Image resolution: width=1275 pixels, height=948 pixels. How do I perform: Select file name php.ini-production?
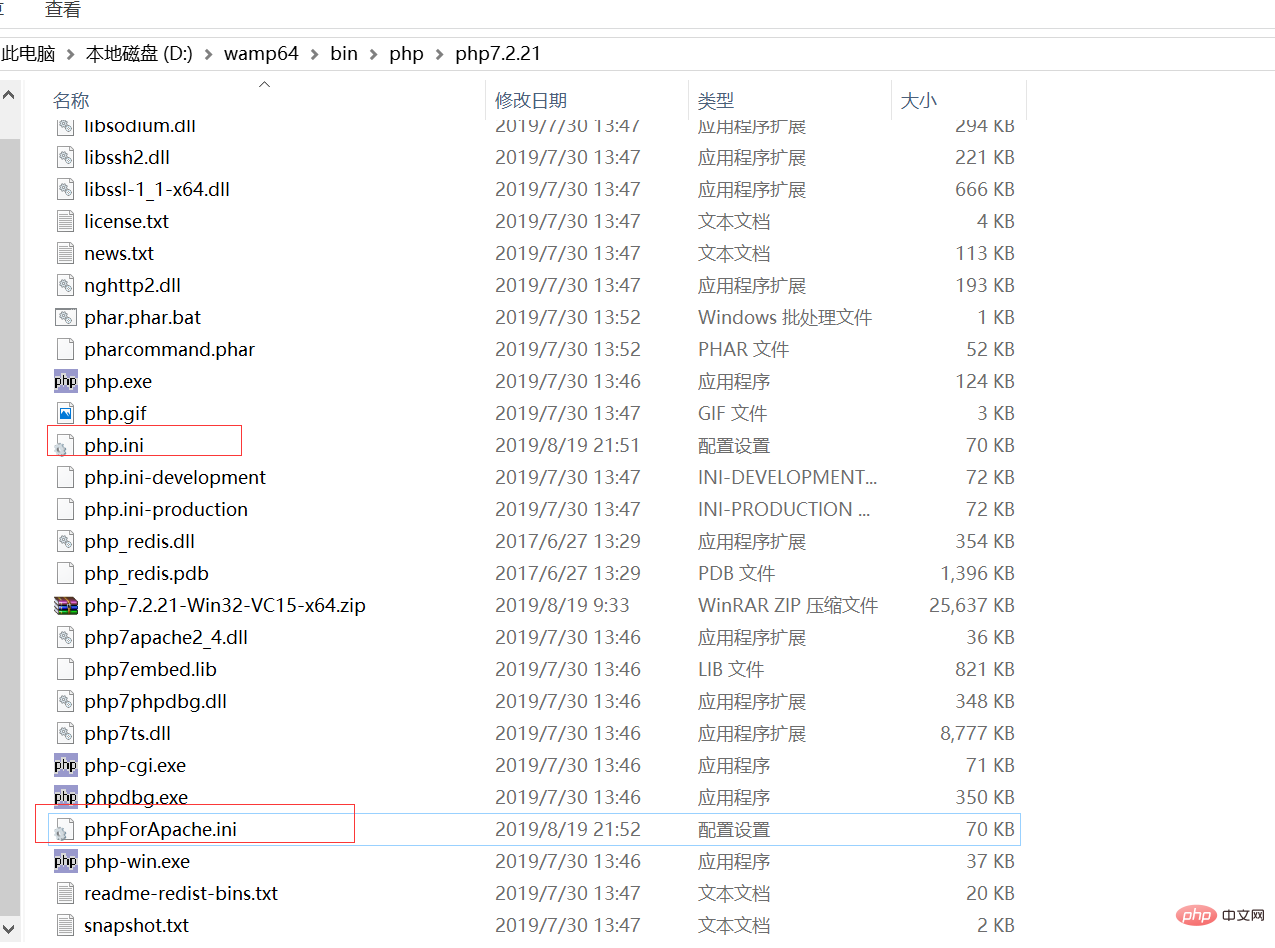(166, 509)
